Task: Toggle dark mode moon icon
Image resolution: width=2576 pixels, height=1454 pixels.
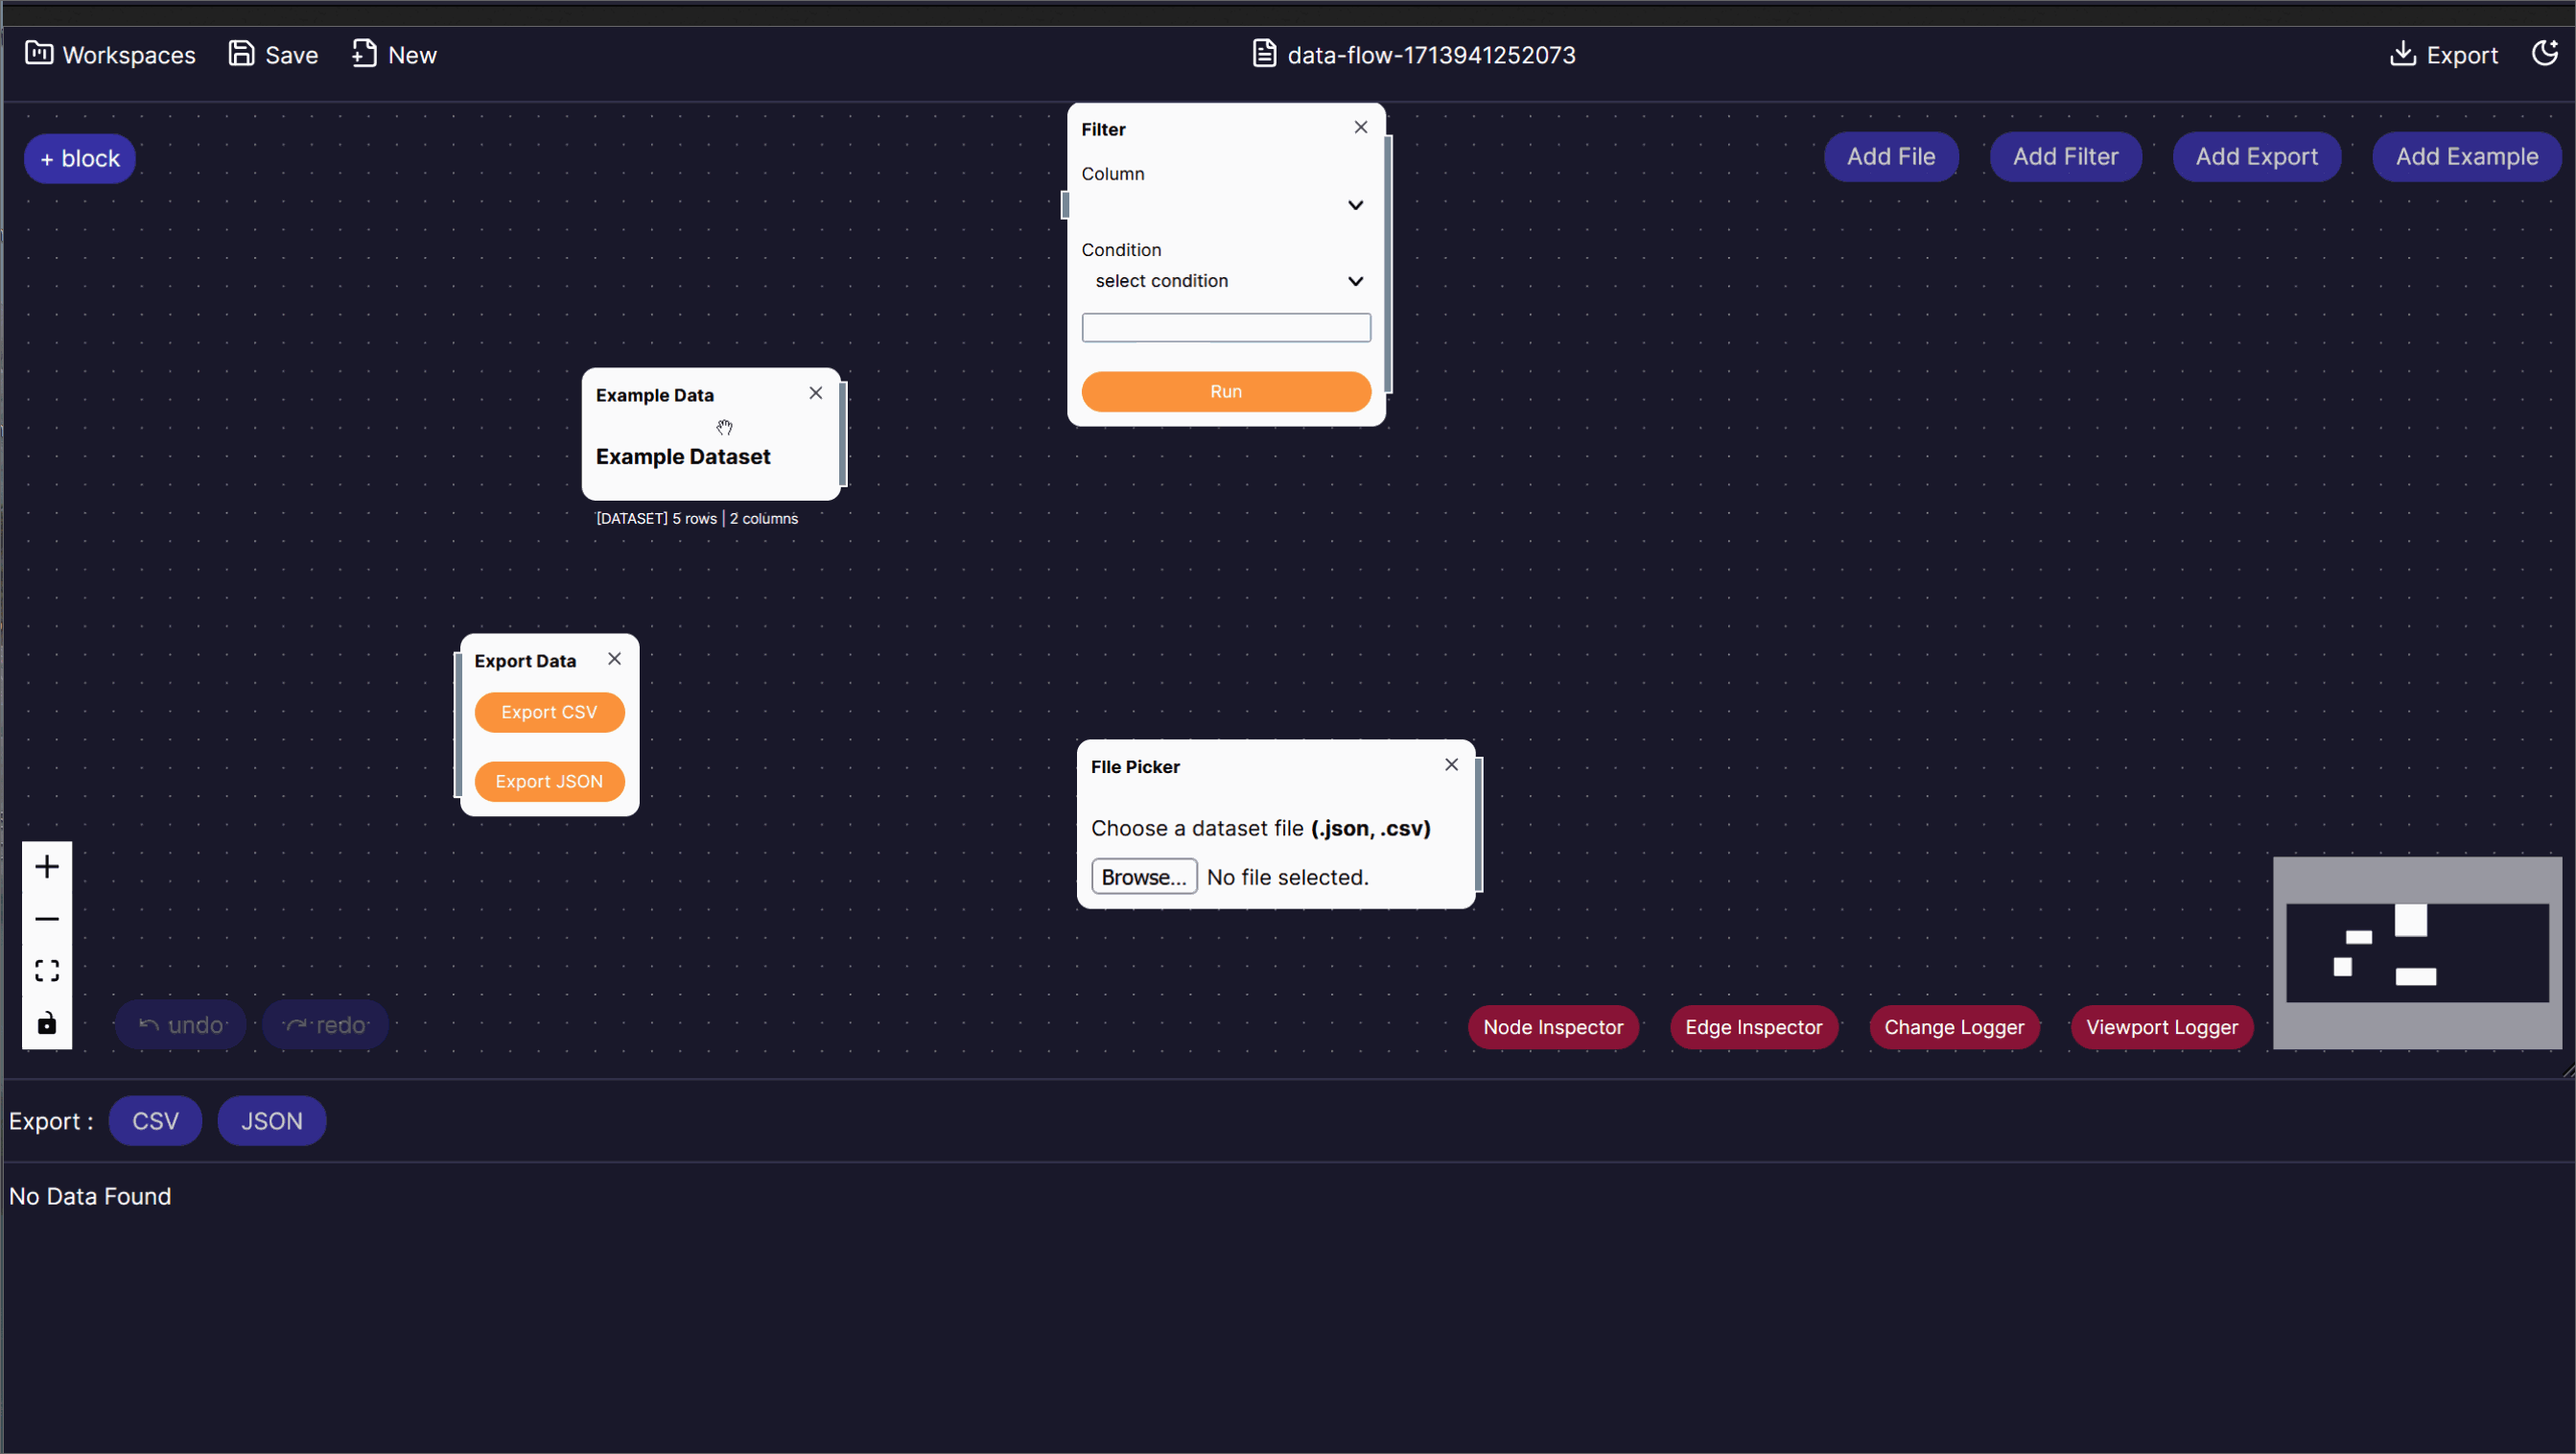Action: [2544, 54]
